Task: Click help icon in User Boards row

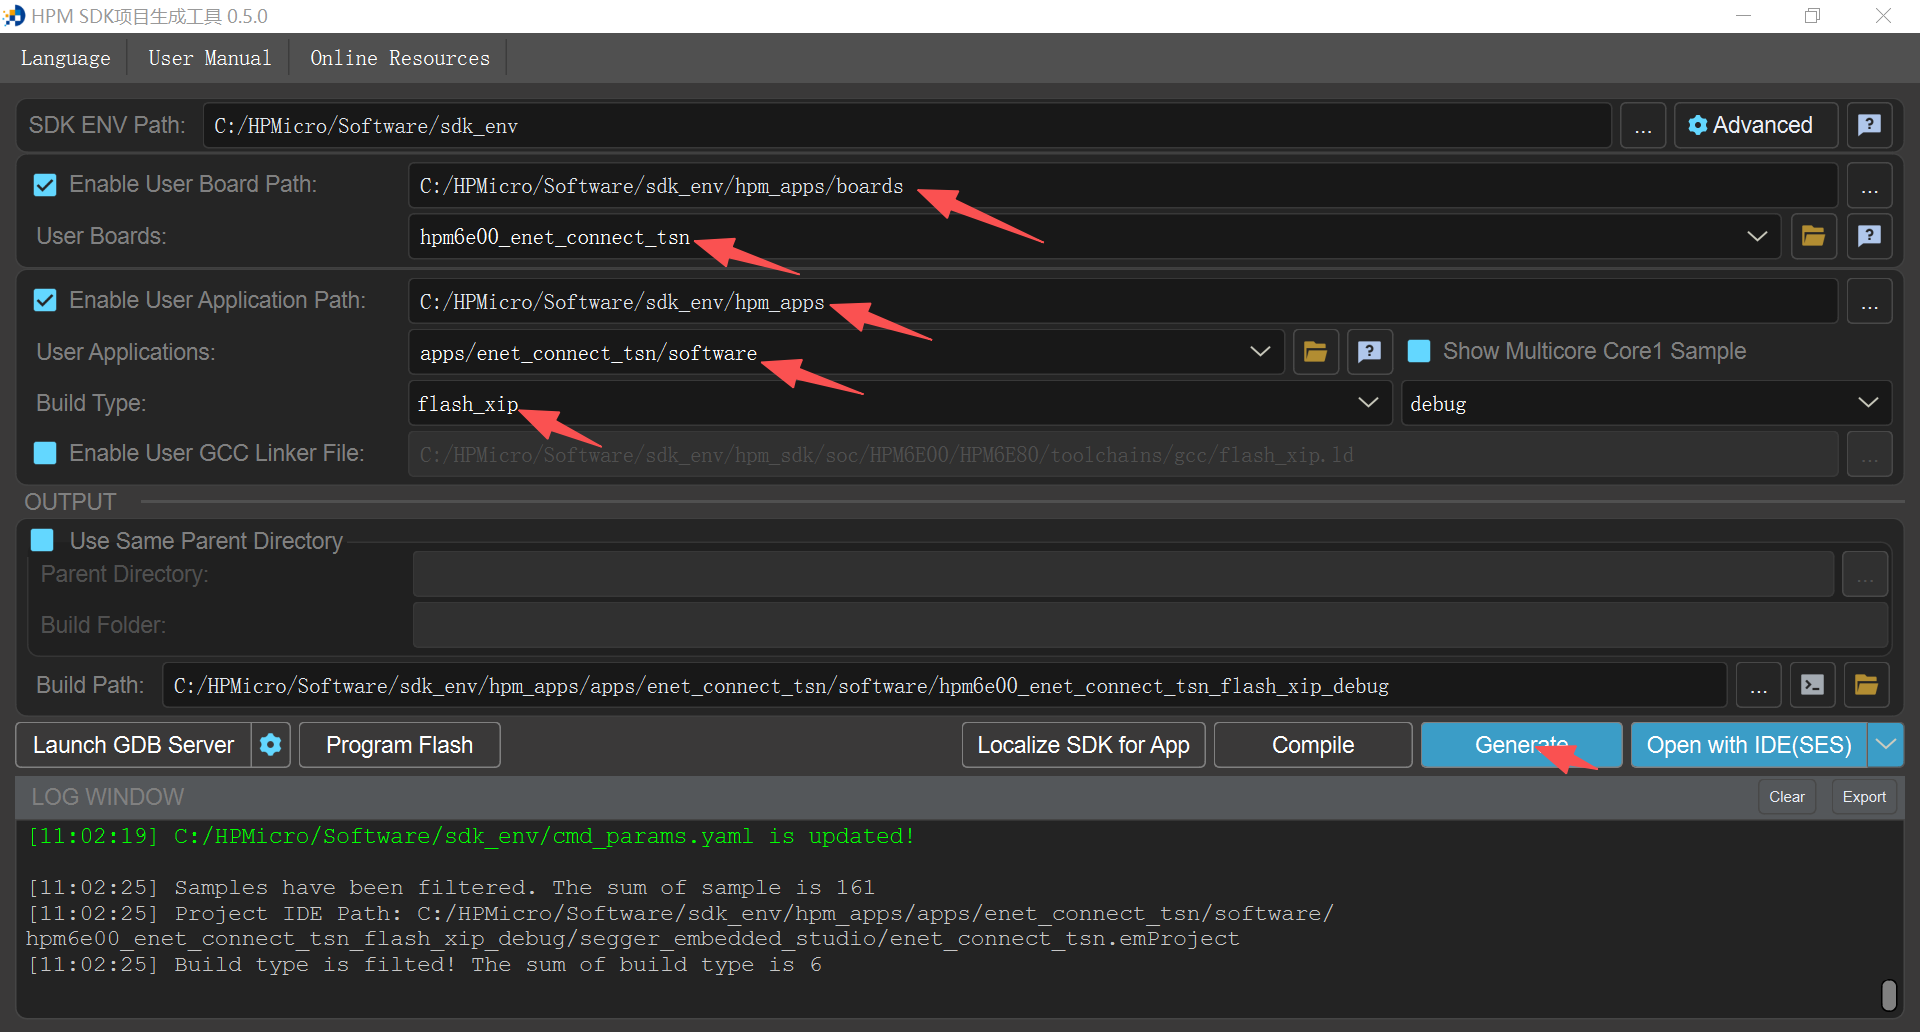Action: pos(1869,236)
